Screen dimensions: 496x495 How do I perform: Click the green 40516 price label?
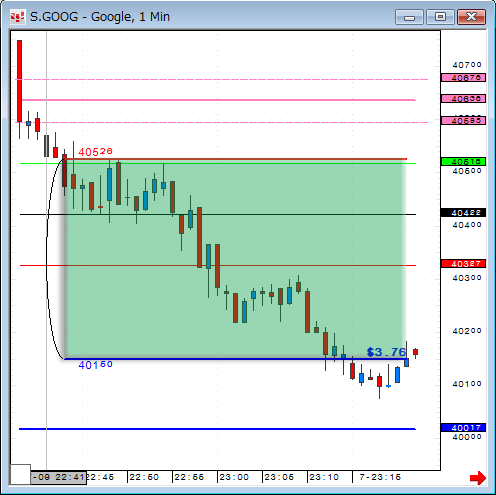coord(463,162)
